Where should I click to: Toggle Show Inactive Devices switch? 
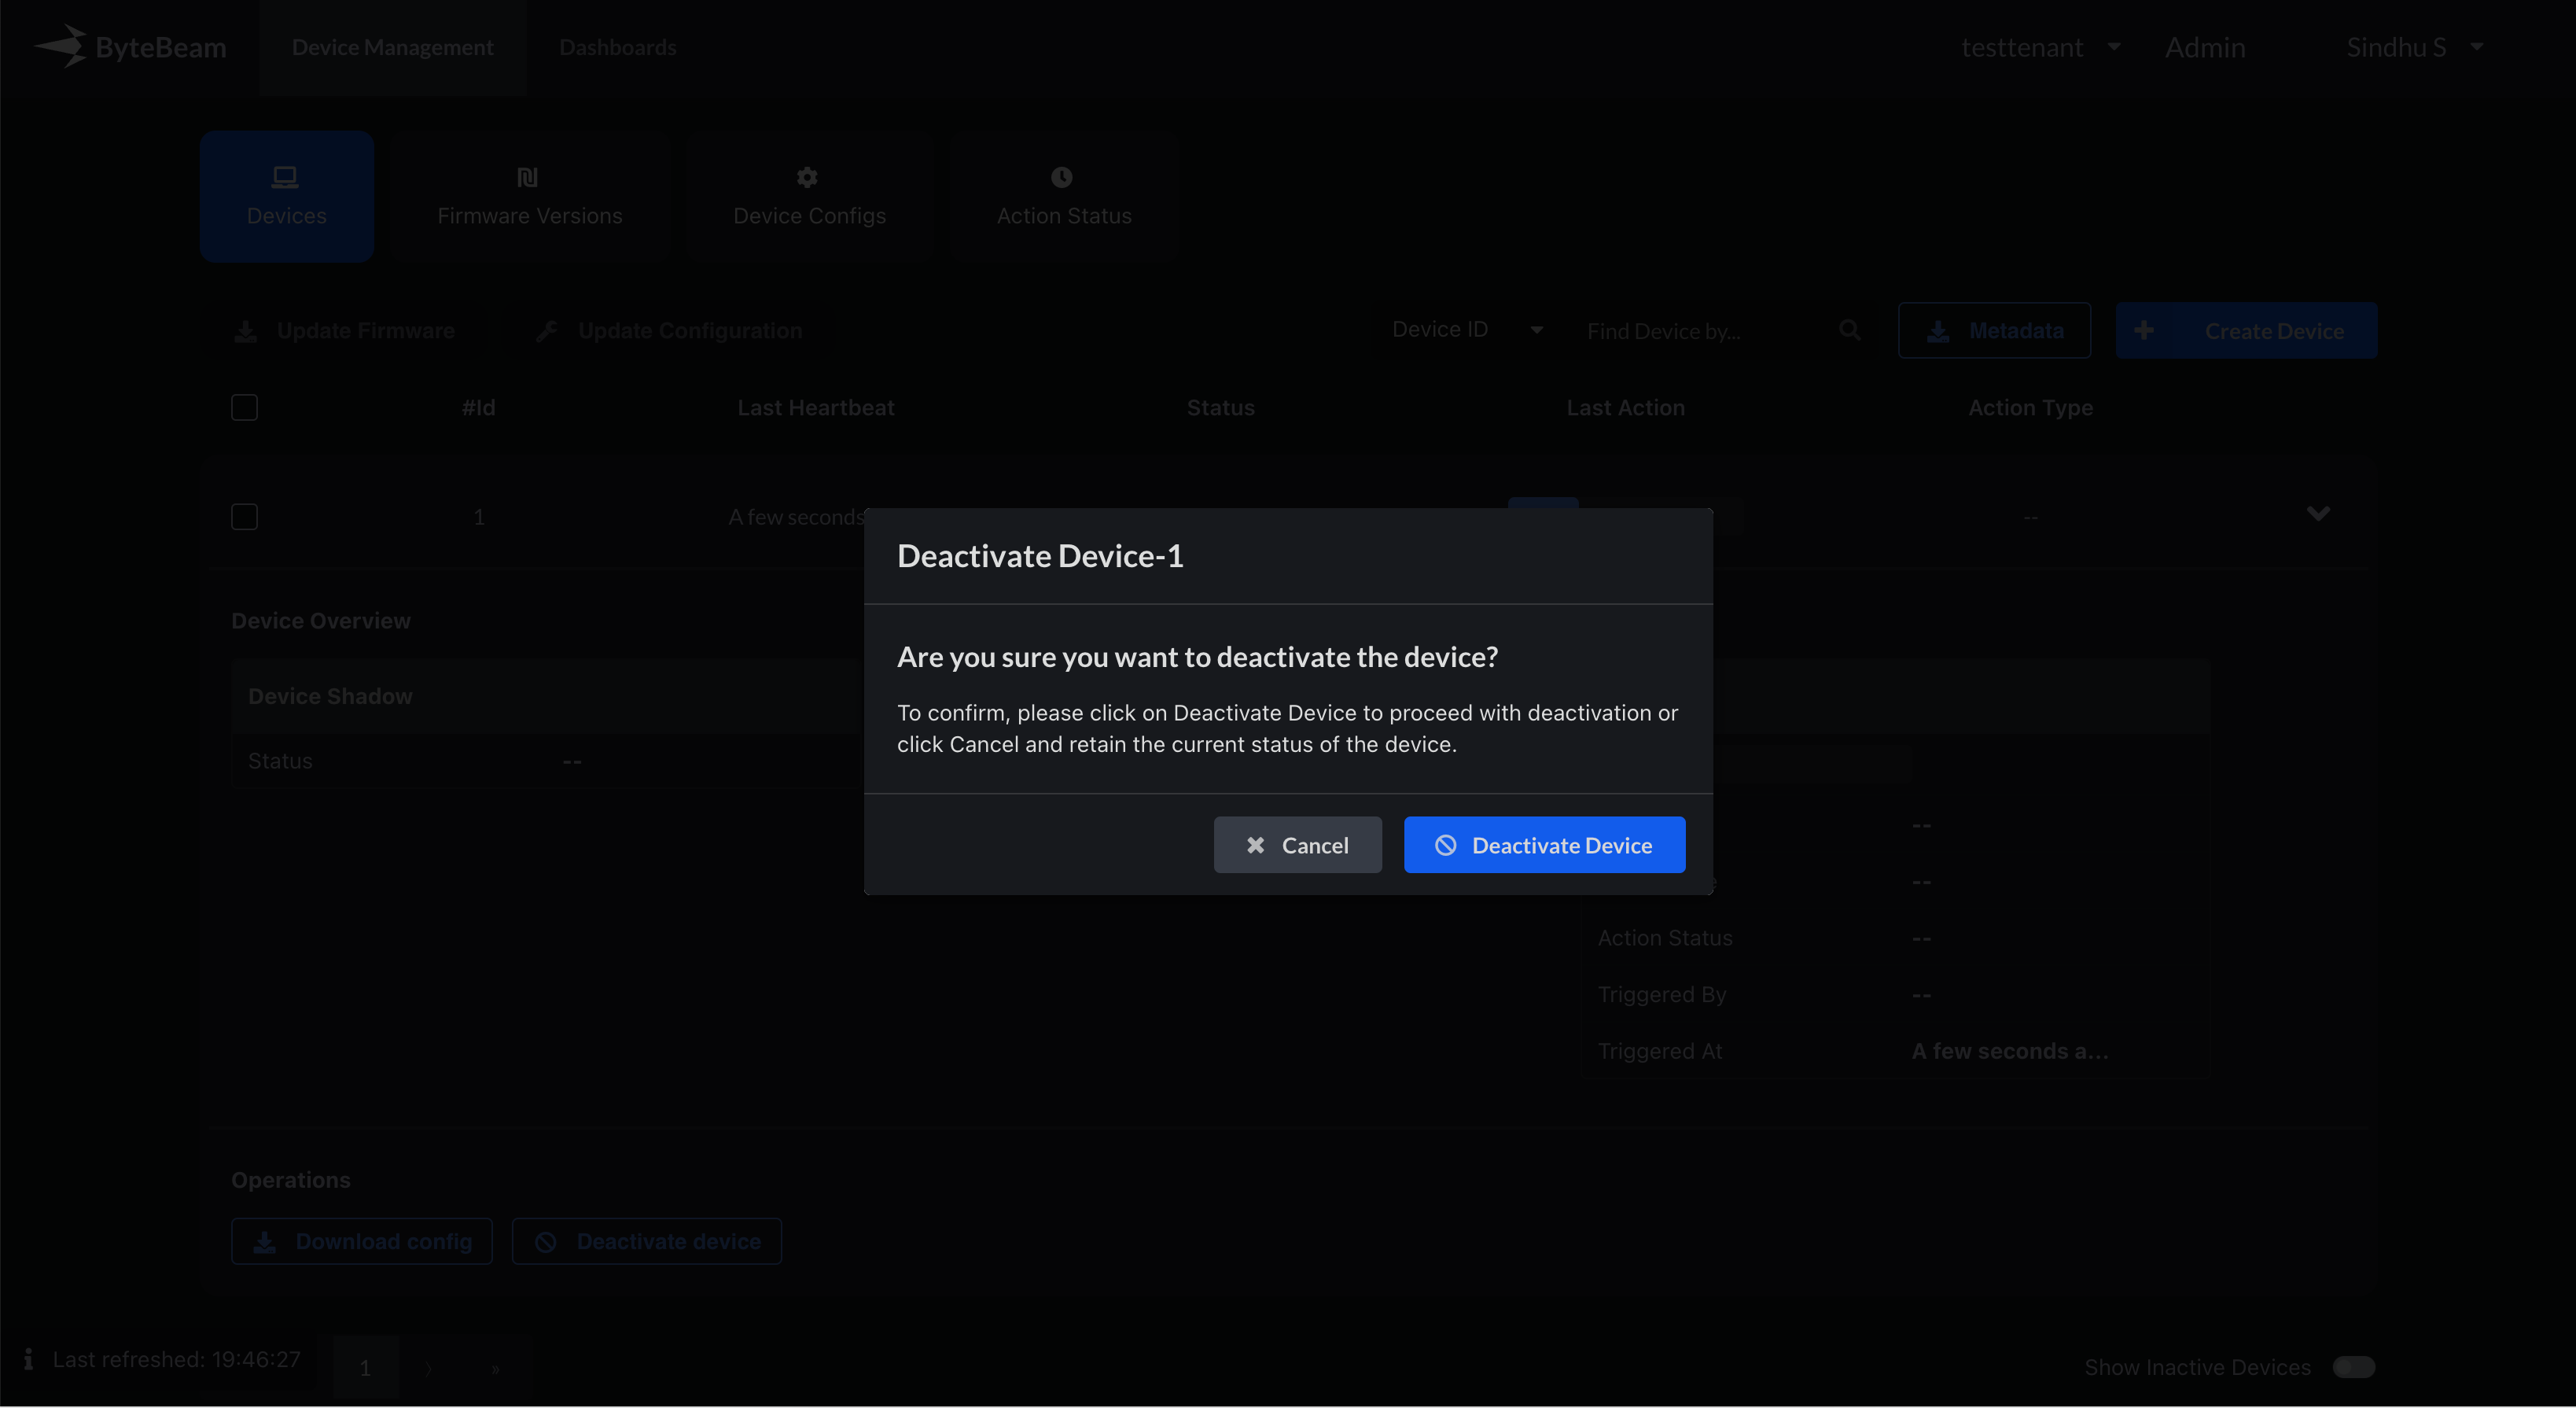pyautogui.click(x=2353, y=1367)
